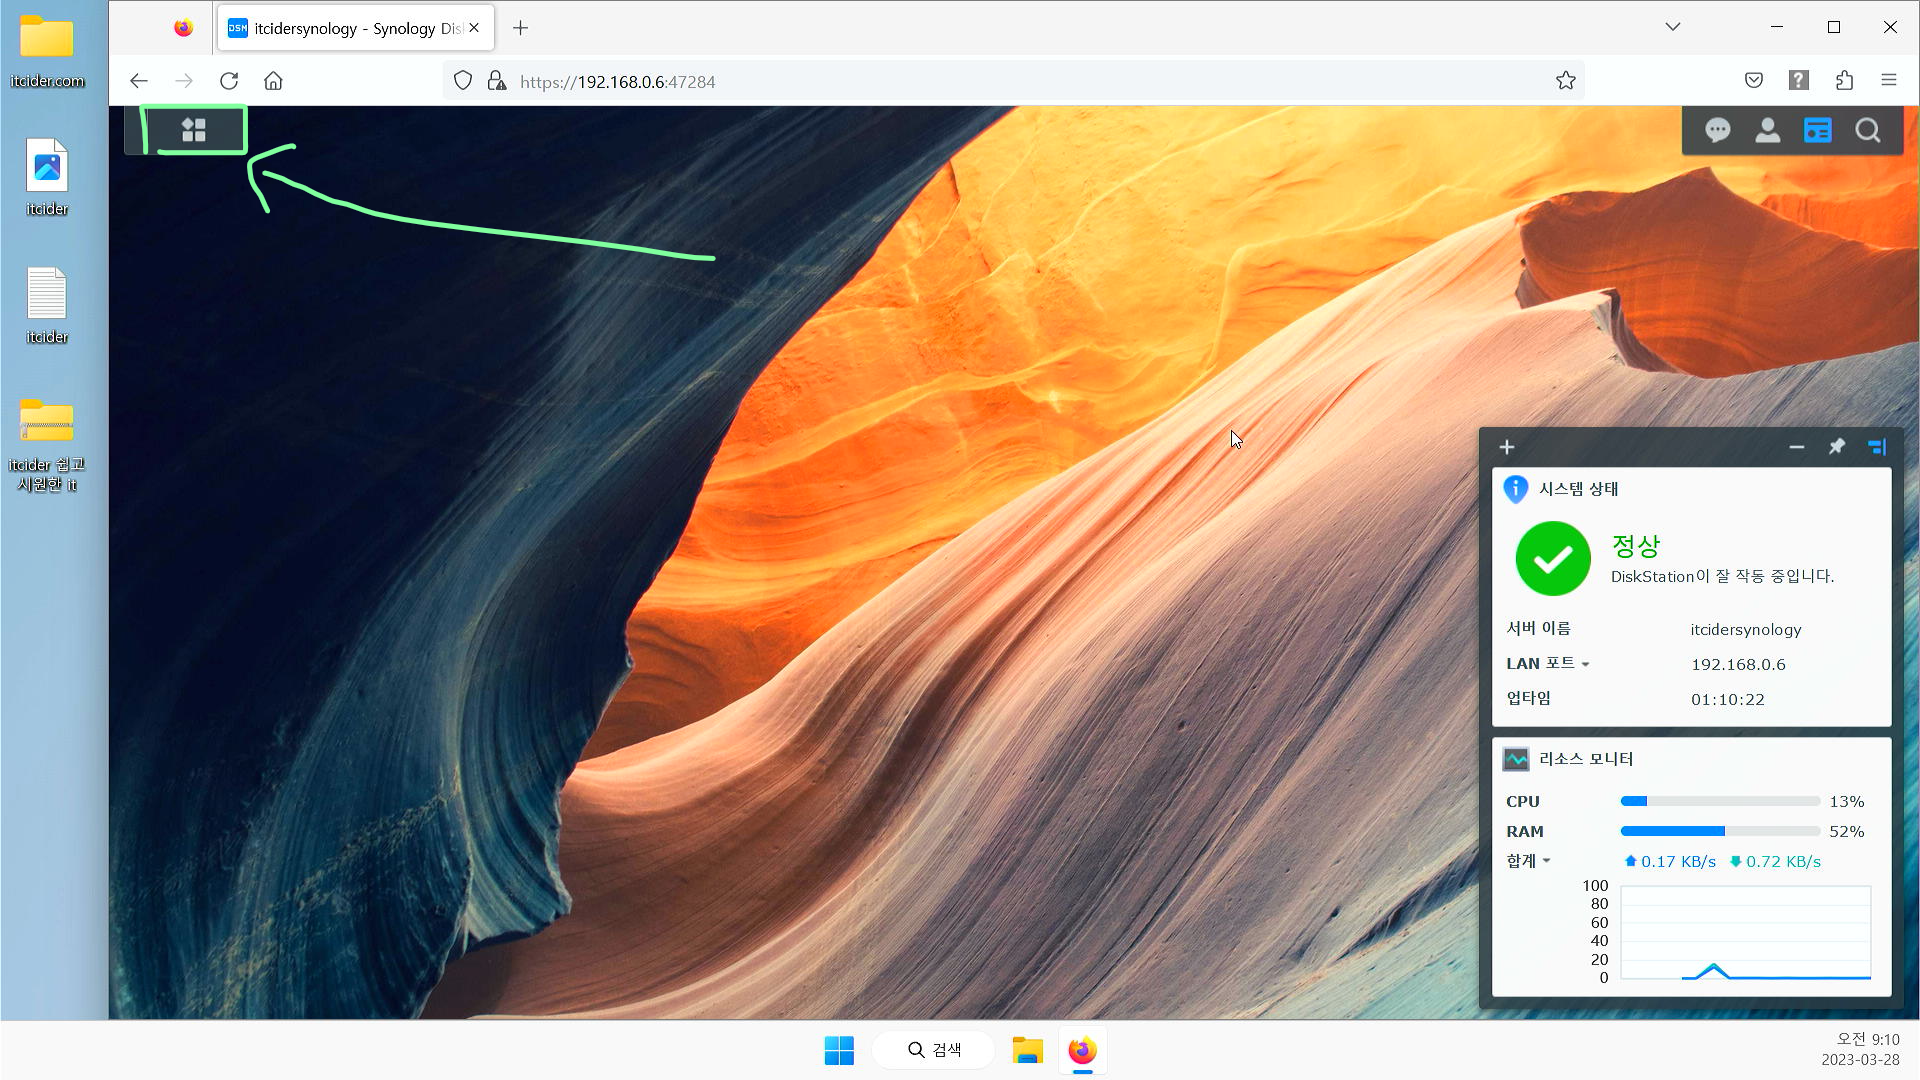Open a new browser tab
1920x1080 pixels.
click(520, 28)
